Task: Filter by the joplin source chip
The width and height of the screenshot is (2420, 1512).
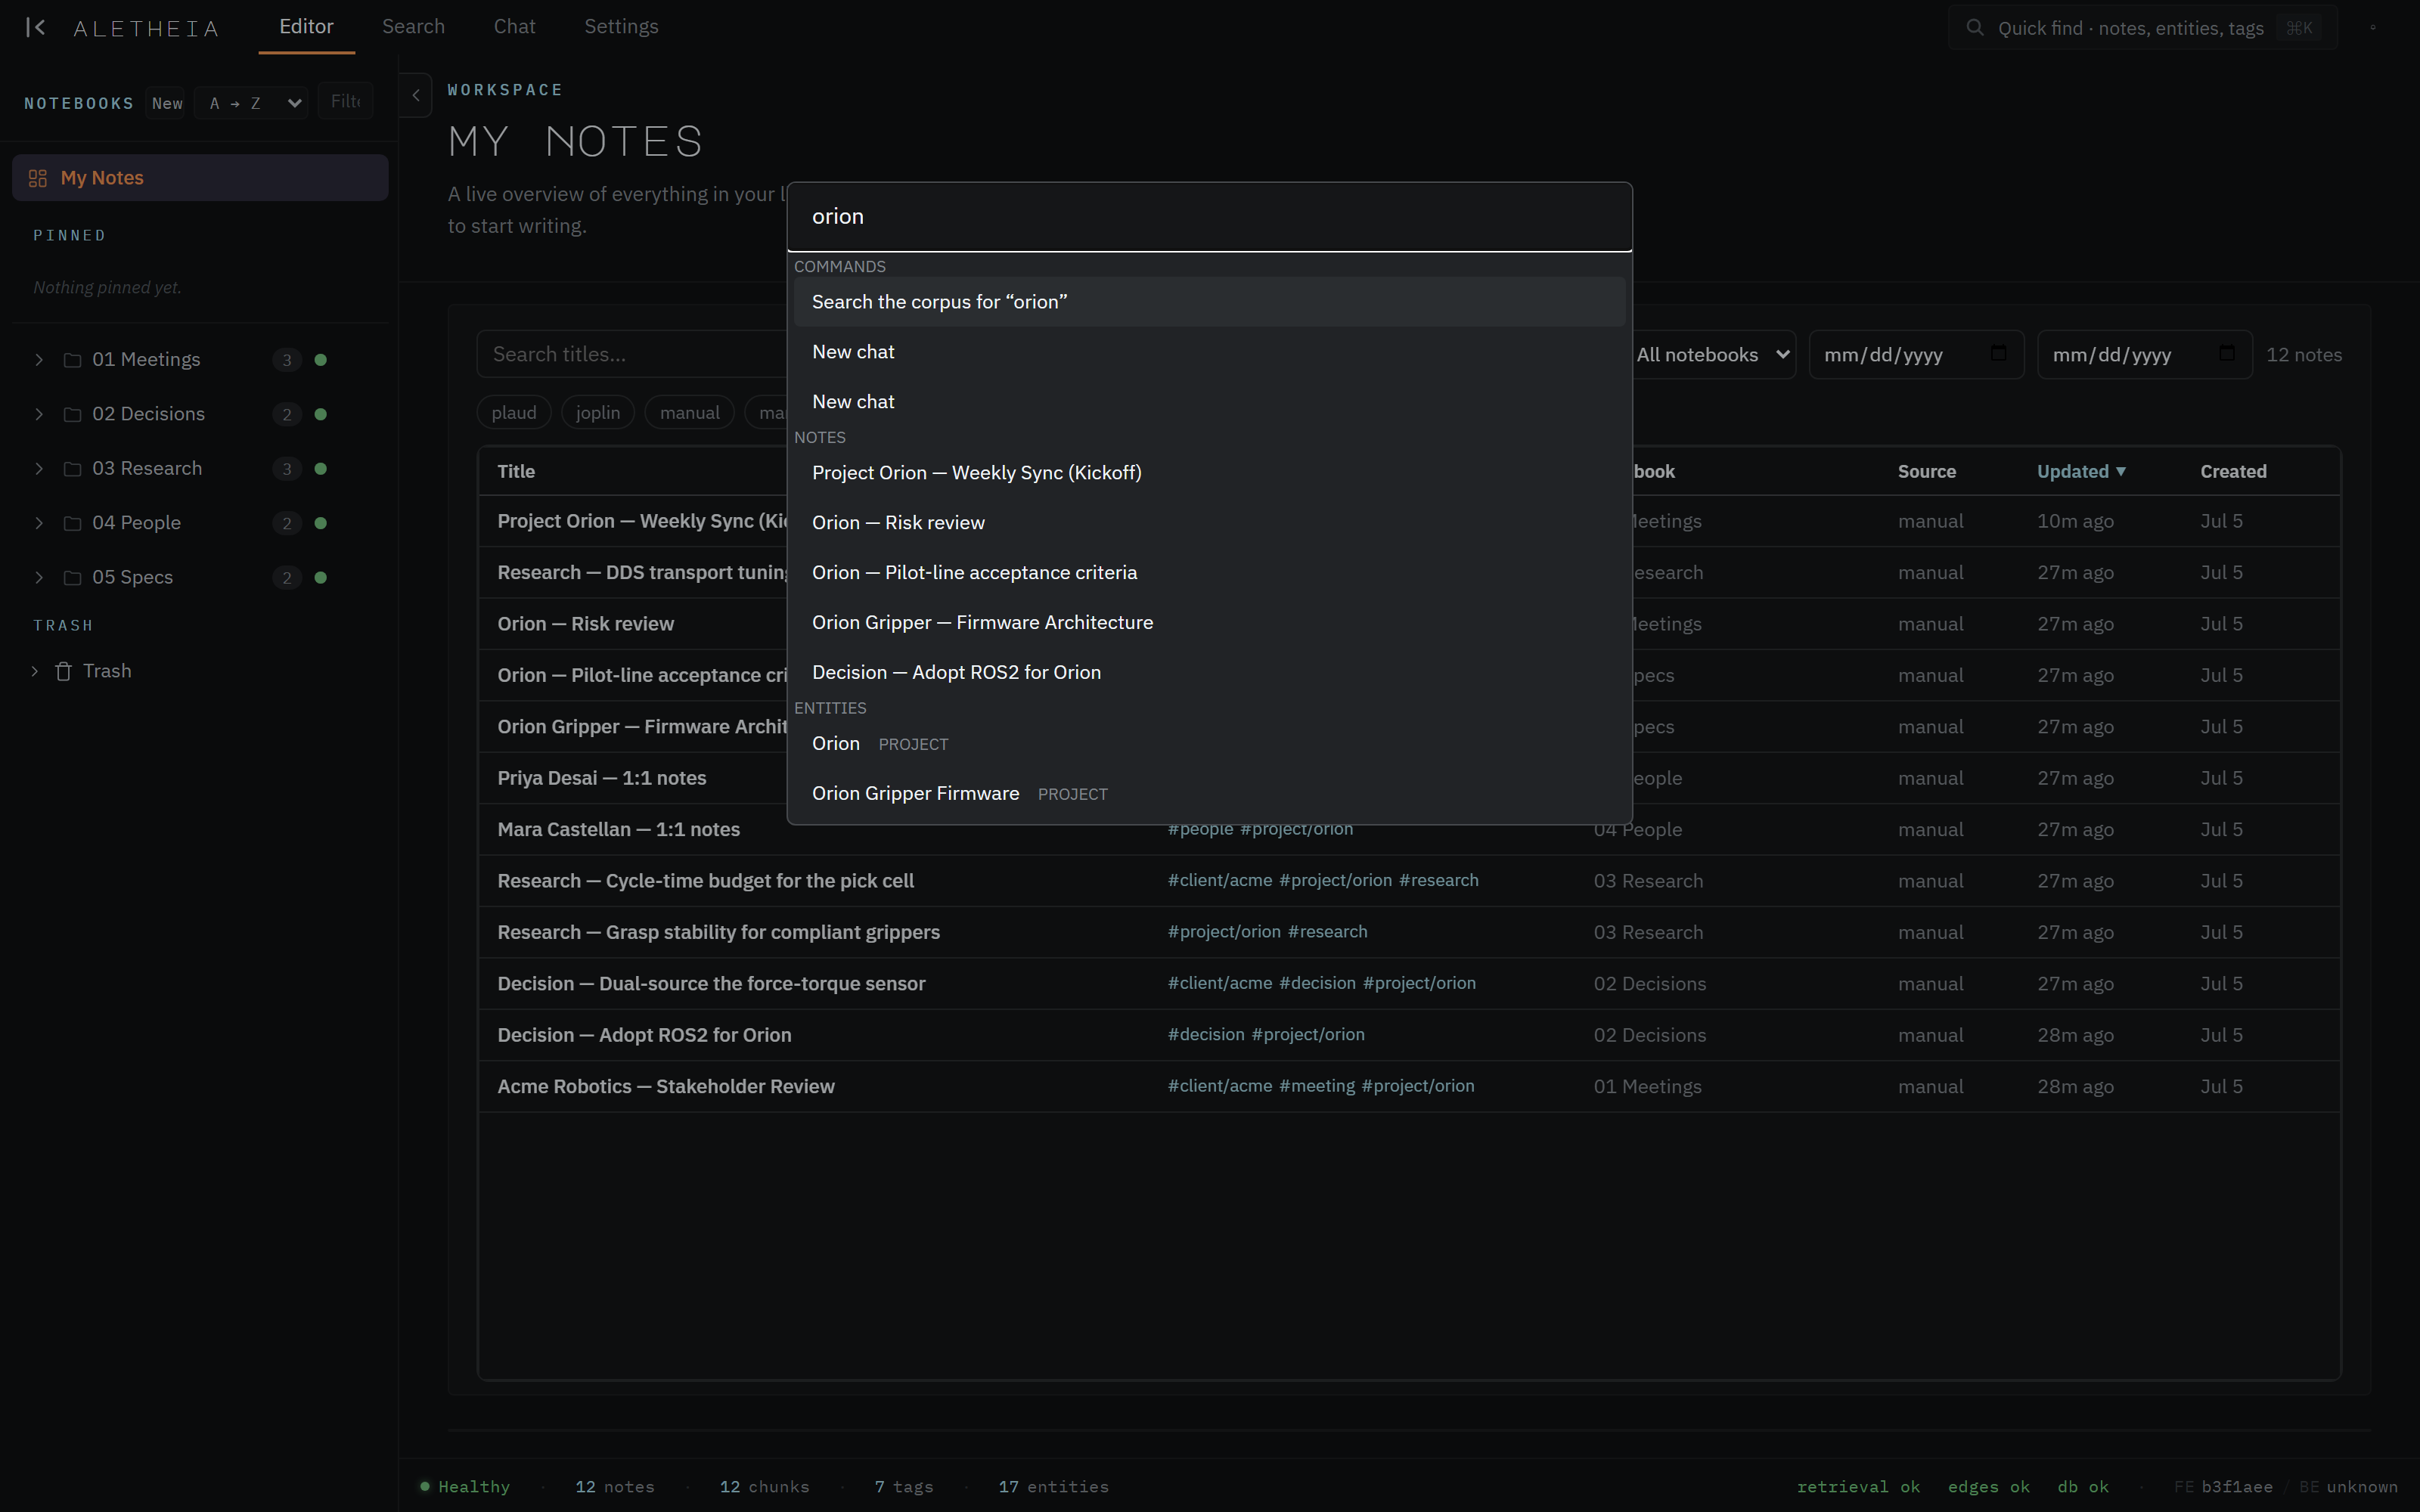Action: click(x=598, y=413)
